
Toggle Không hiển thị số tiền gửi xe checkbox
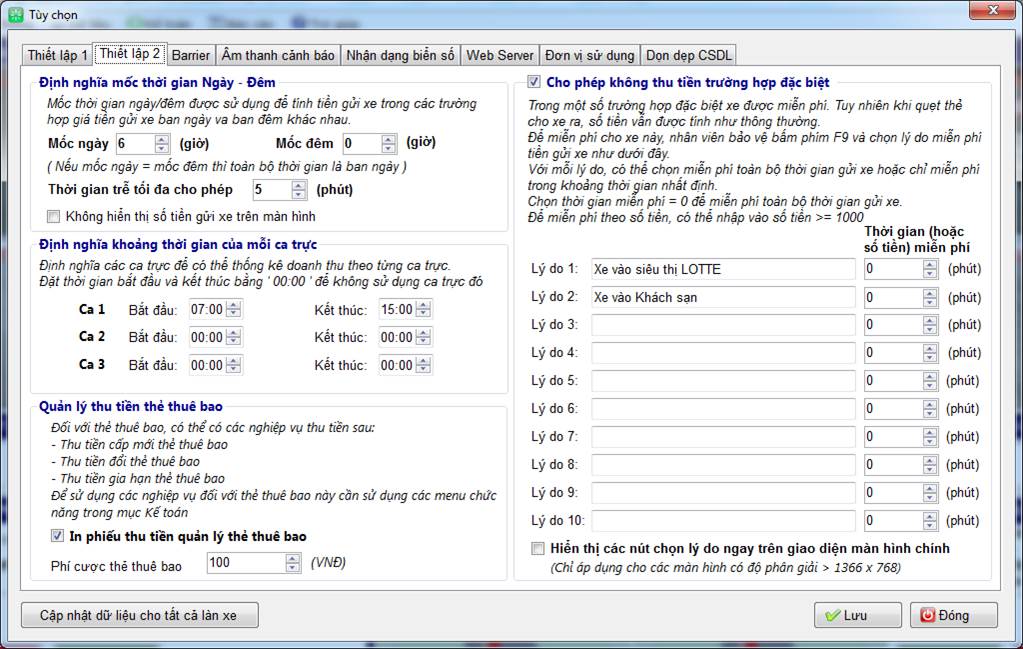click(x=54, y=216)
